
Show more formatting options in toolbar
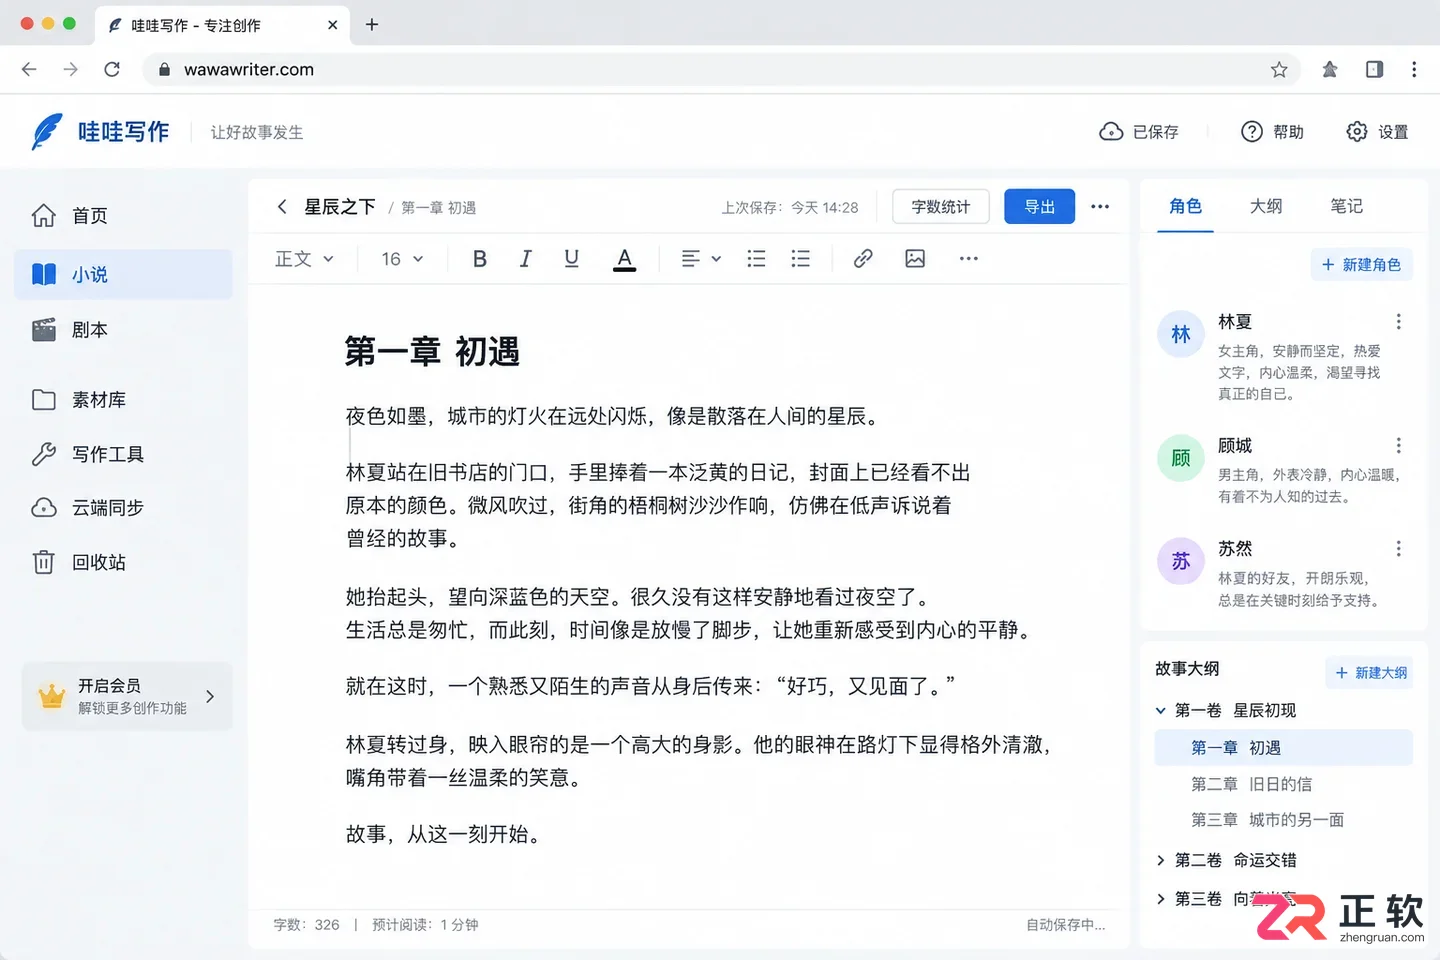click(x=968, y=259)
